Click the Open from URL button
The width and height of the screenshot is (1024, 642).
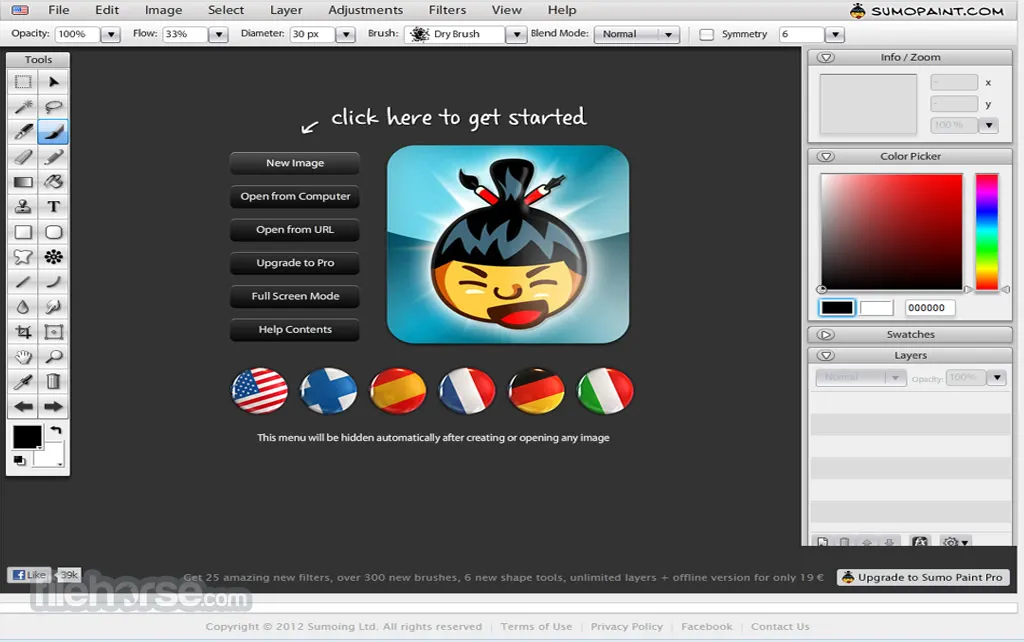pyautogui.click(x=294, y=230)
